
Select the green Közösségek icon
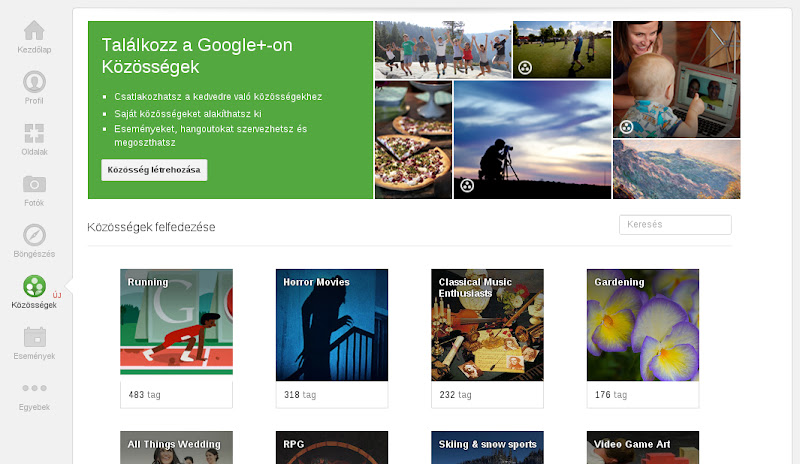(x=34, y=286)
